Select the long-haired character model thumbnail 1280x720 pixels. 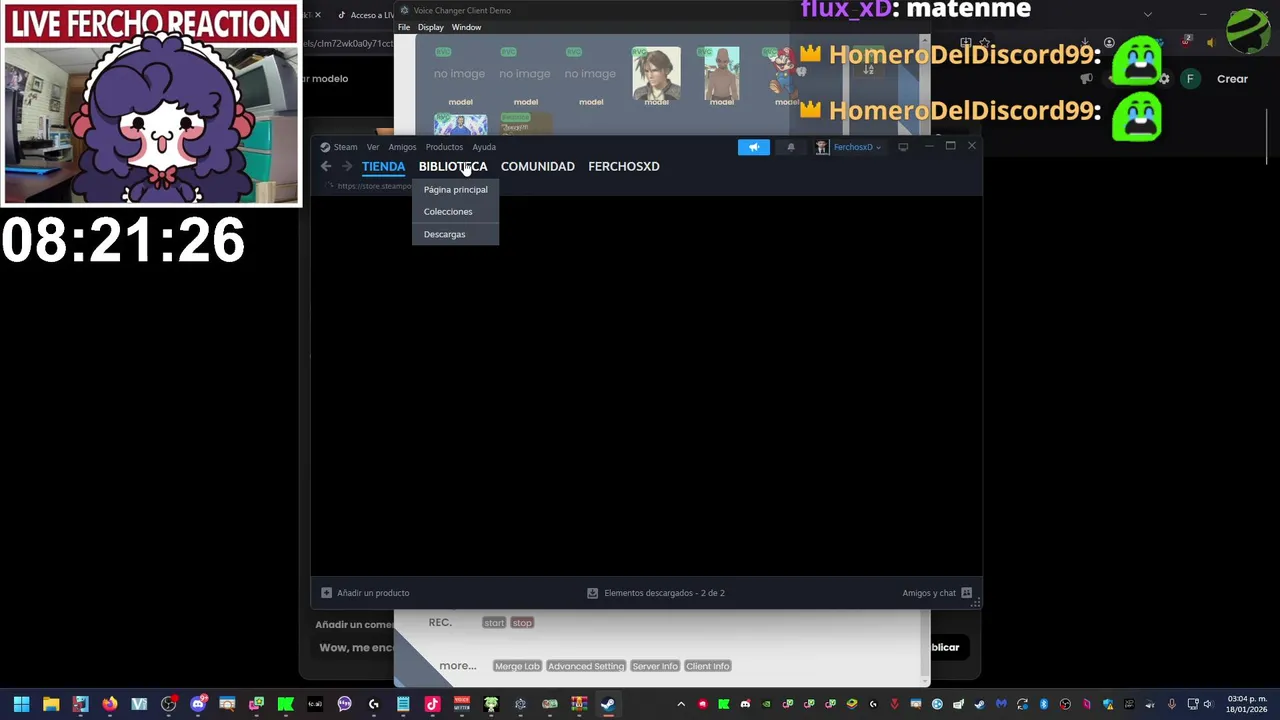pos(656,76)
